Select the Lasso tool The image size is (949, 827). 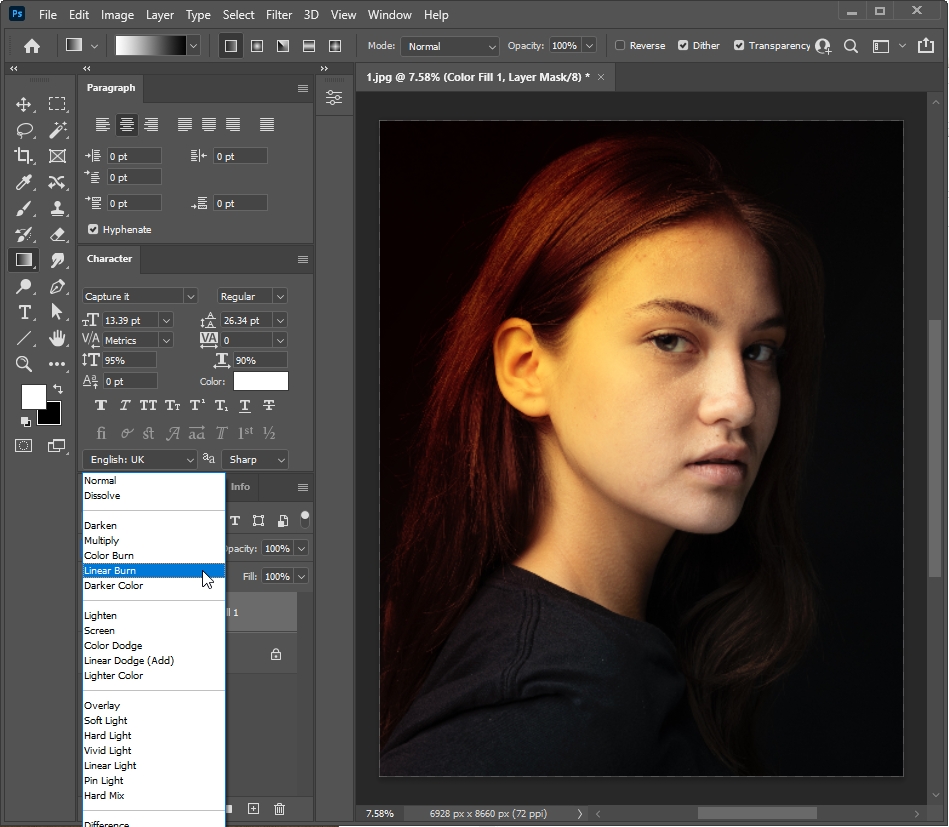click(24, 130)
